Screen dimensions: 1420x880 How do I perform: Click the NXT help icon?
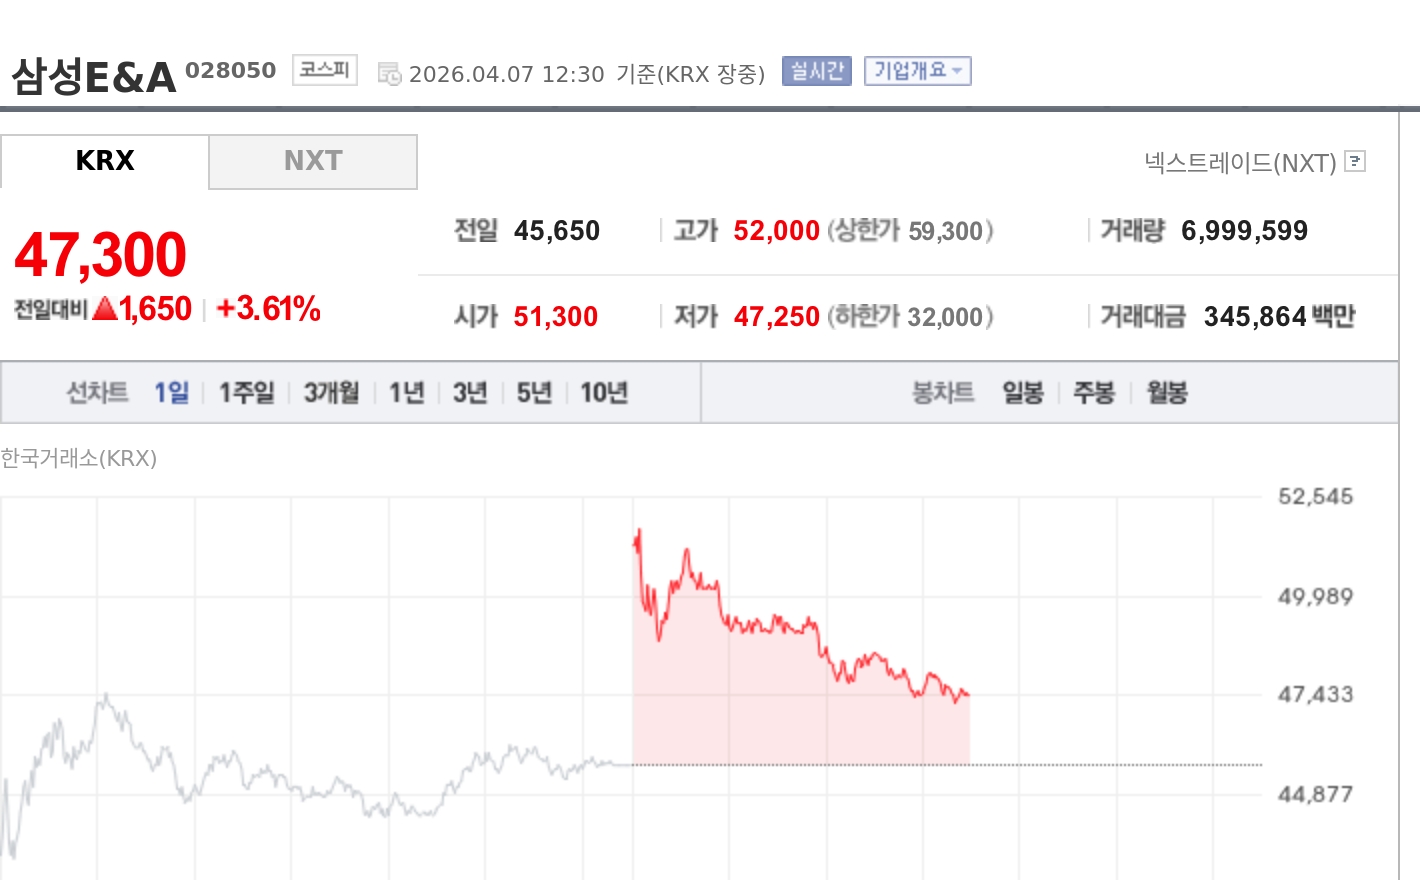(x=1355, y=161)
